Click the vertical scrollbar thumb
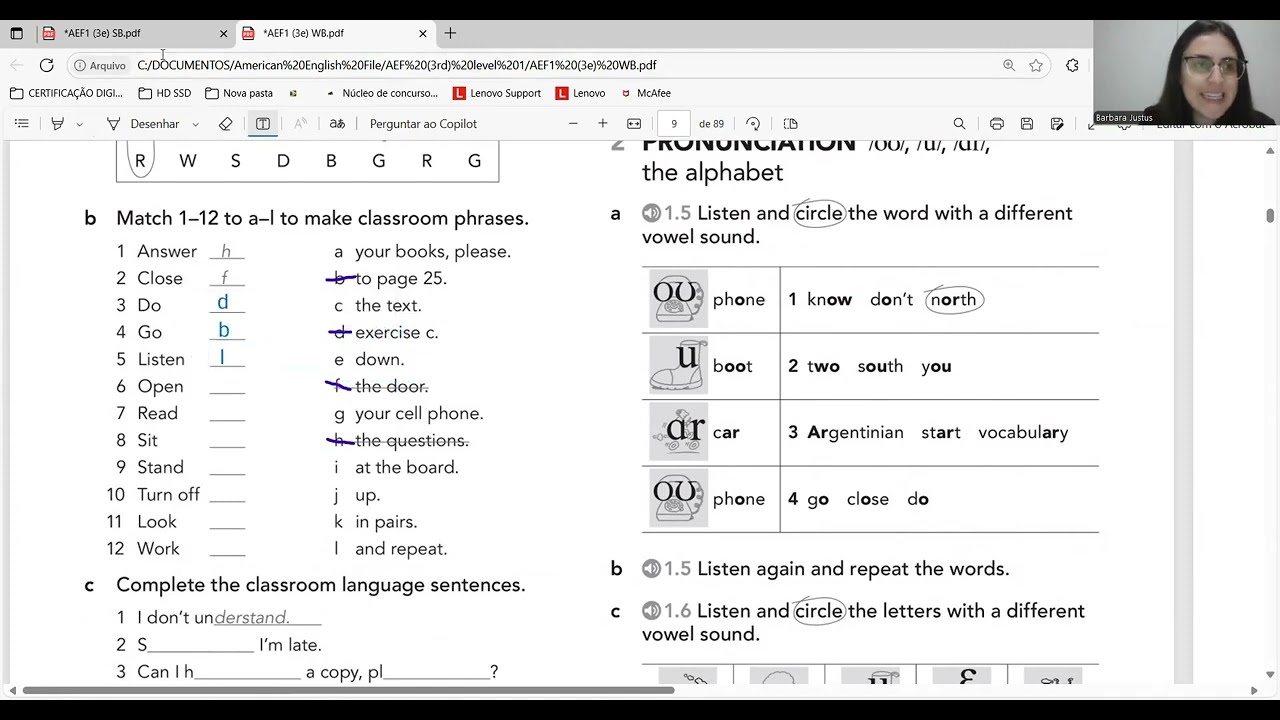Screen dimensions: 1280x720 point(1270,215)
